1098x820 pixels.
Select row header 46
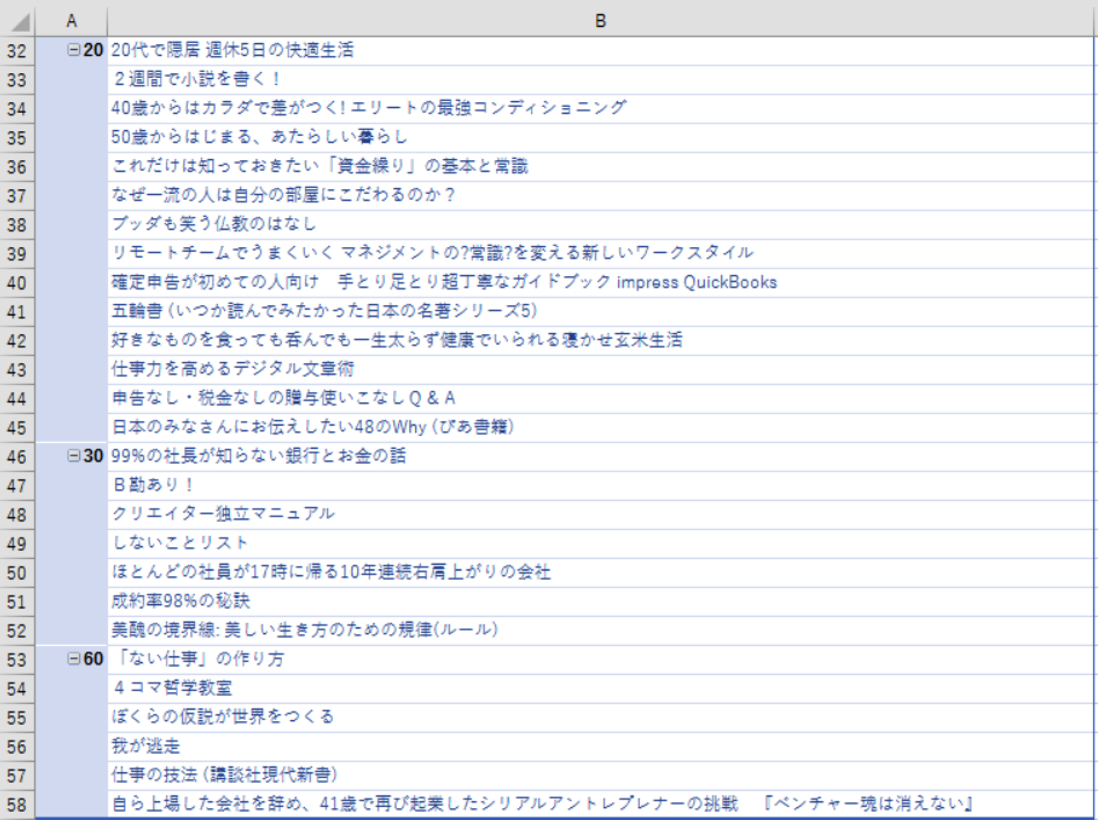click(x=18, y=457)
